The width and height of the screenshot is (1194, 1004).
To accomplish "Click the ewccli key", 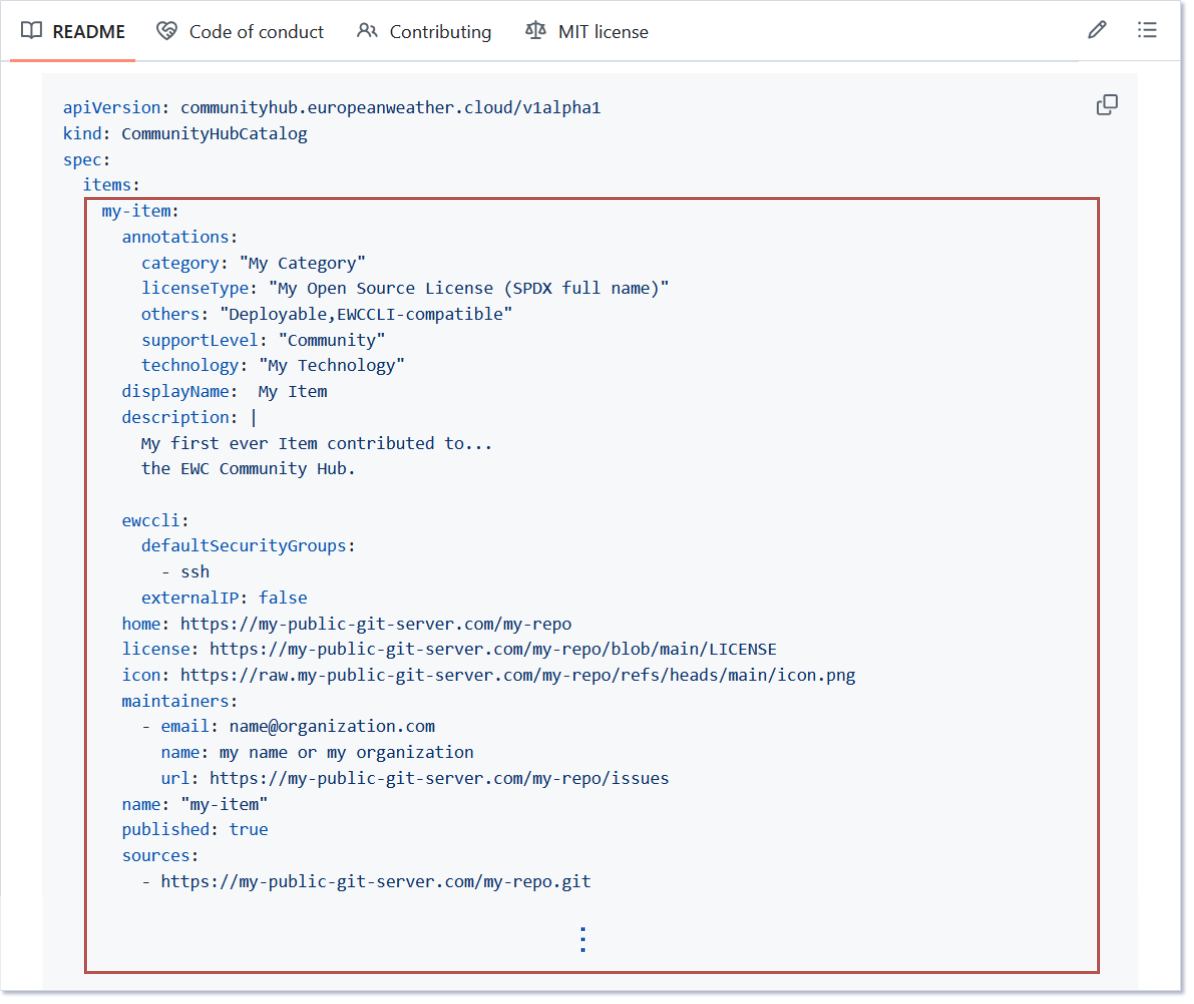I will pyautogui.click(x=151, y=521).
